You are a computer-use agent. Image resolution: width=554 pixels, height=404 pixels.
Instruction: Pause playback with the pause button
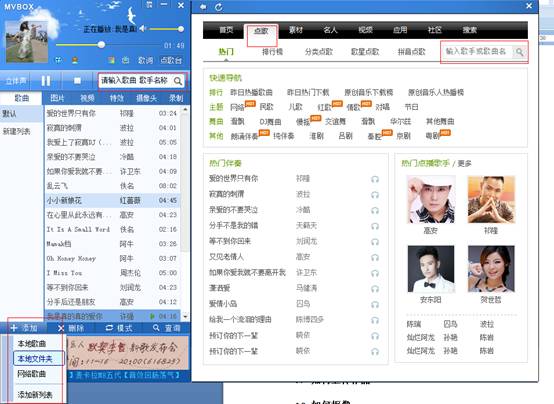click(46, 81)
